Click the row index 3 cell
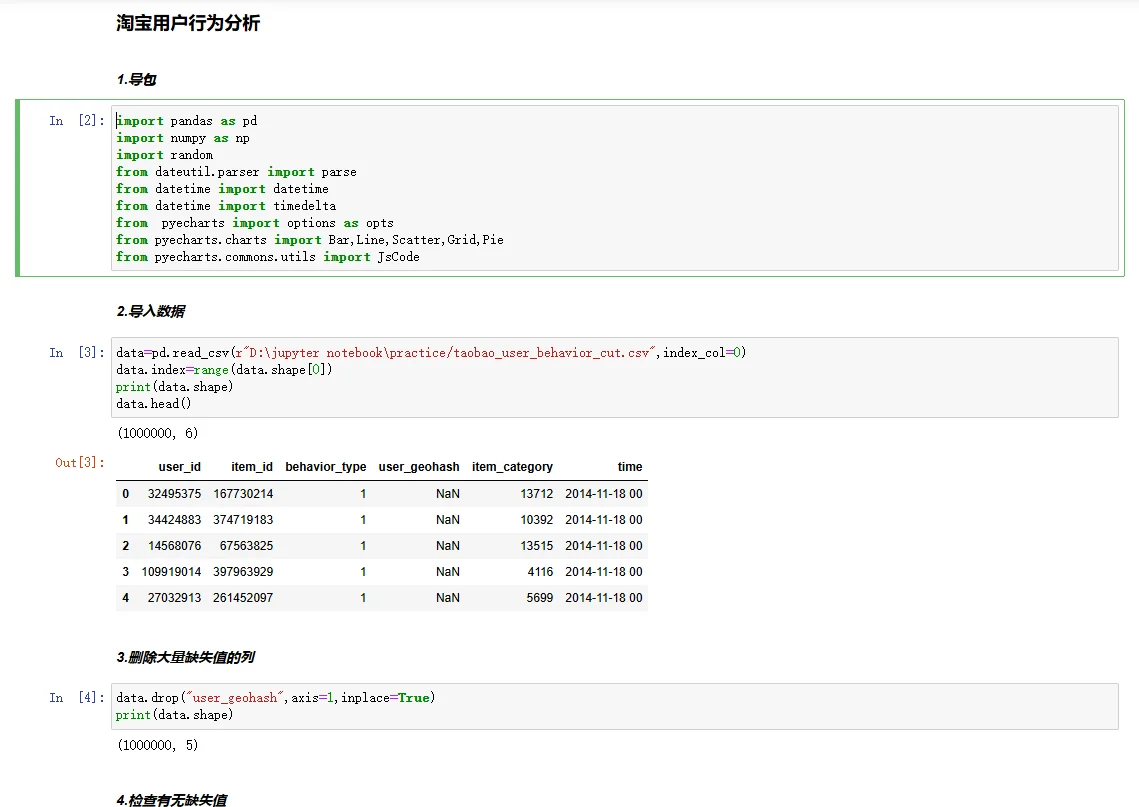The width and height of the screenshot is (1139, 807). [x=126, y=572]
